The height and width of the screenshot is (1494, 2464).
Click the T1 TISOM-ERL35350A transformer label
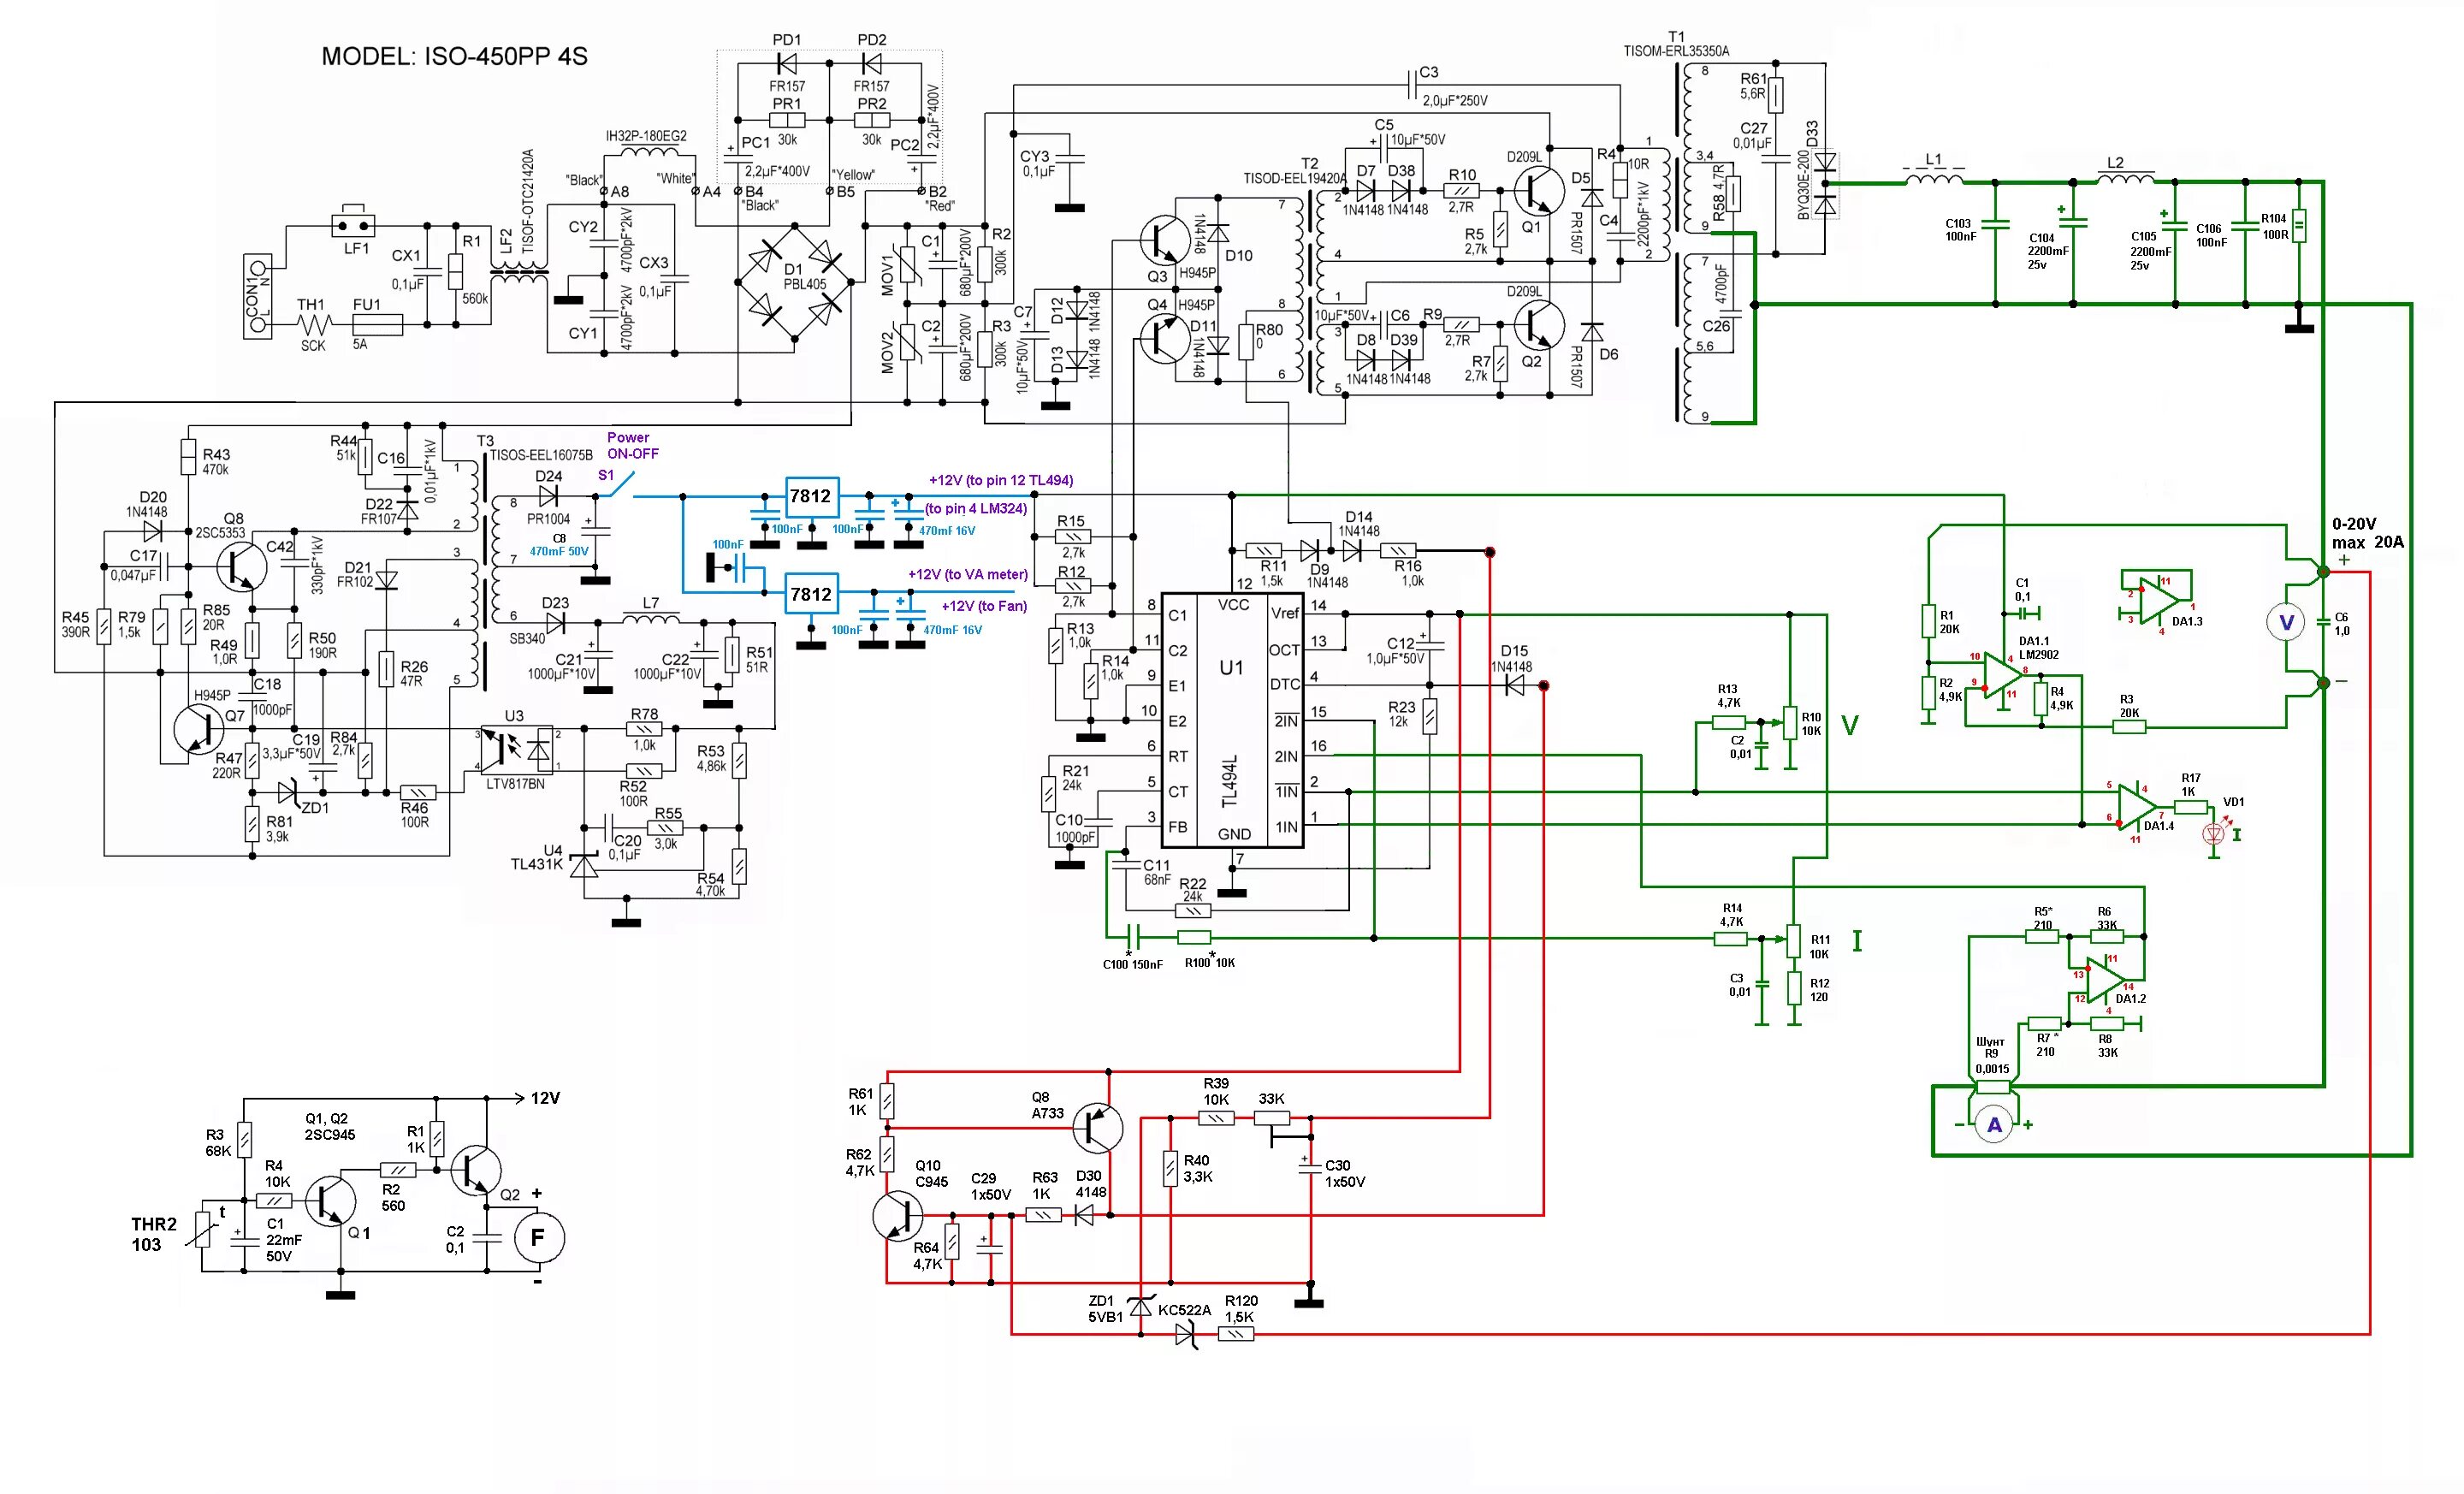click(1676, 44)
